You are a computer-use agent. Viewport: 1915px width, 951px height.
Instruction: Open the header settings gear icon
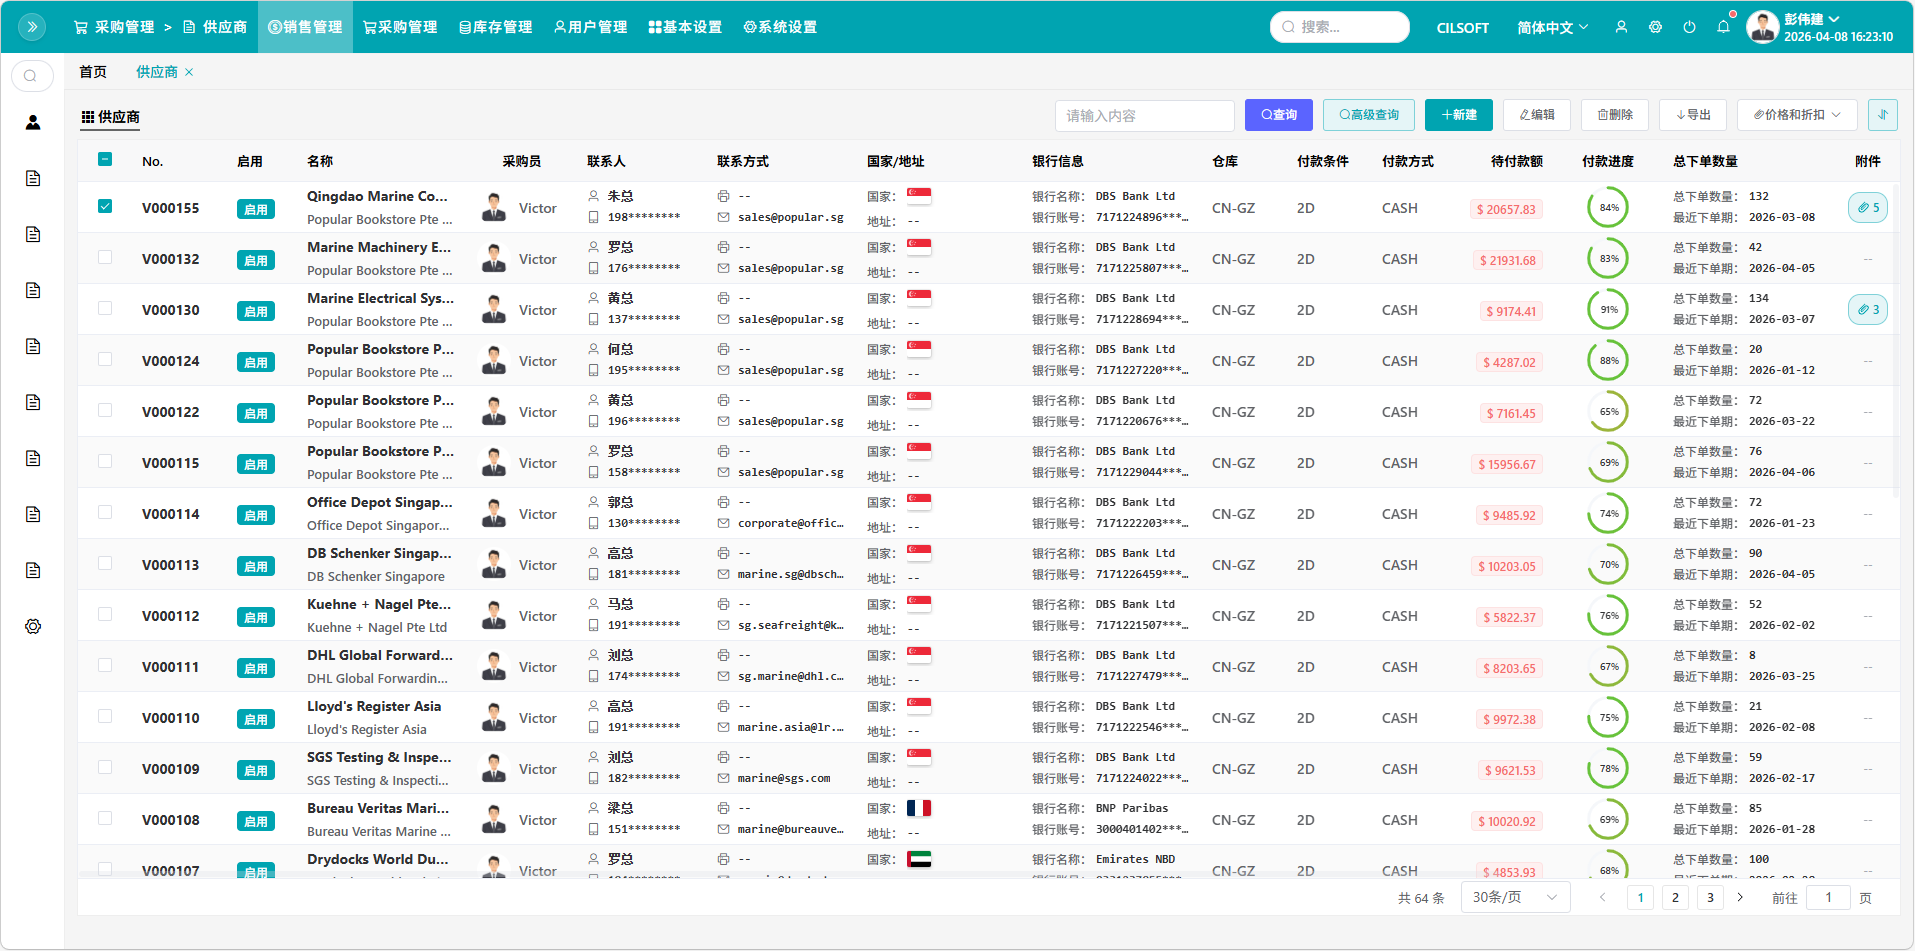tap(1655, 27)
